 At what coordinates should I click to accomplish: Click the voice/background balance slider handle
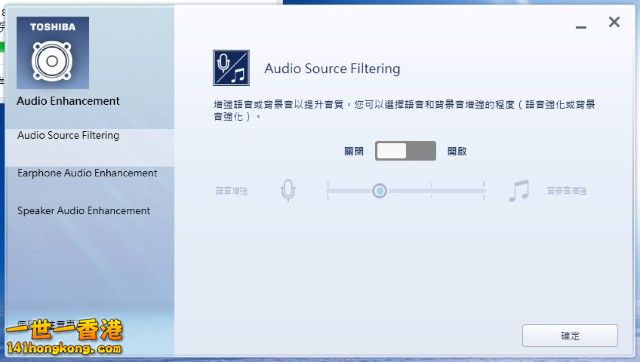(x=380, y=191)
